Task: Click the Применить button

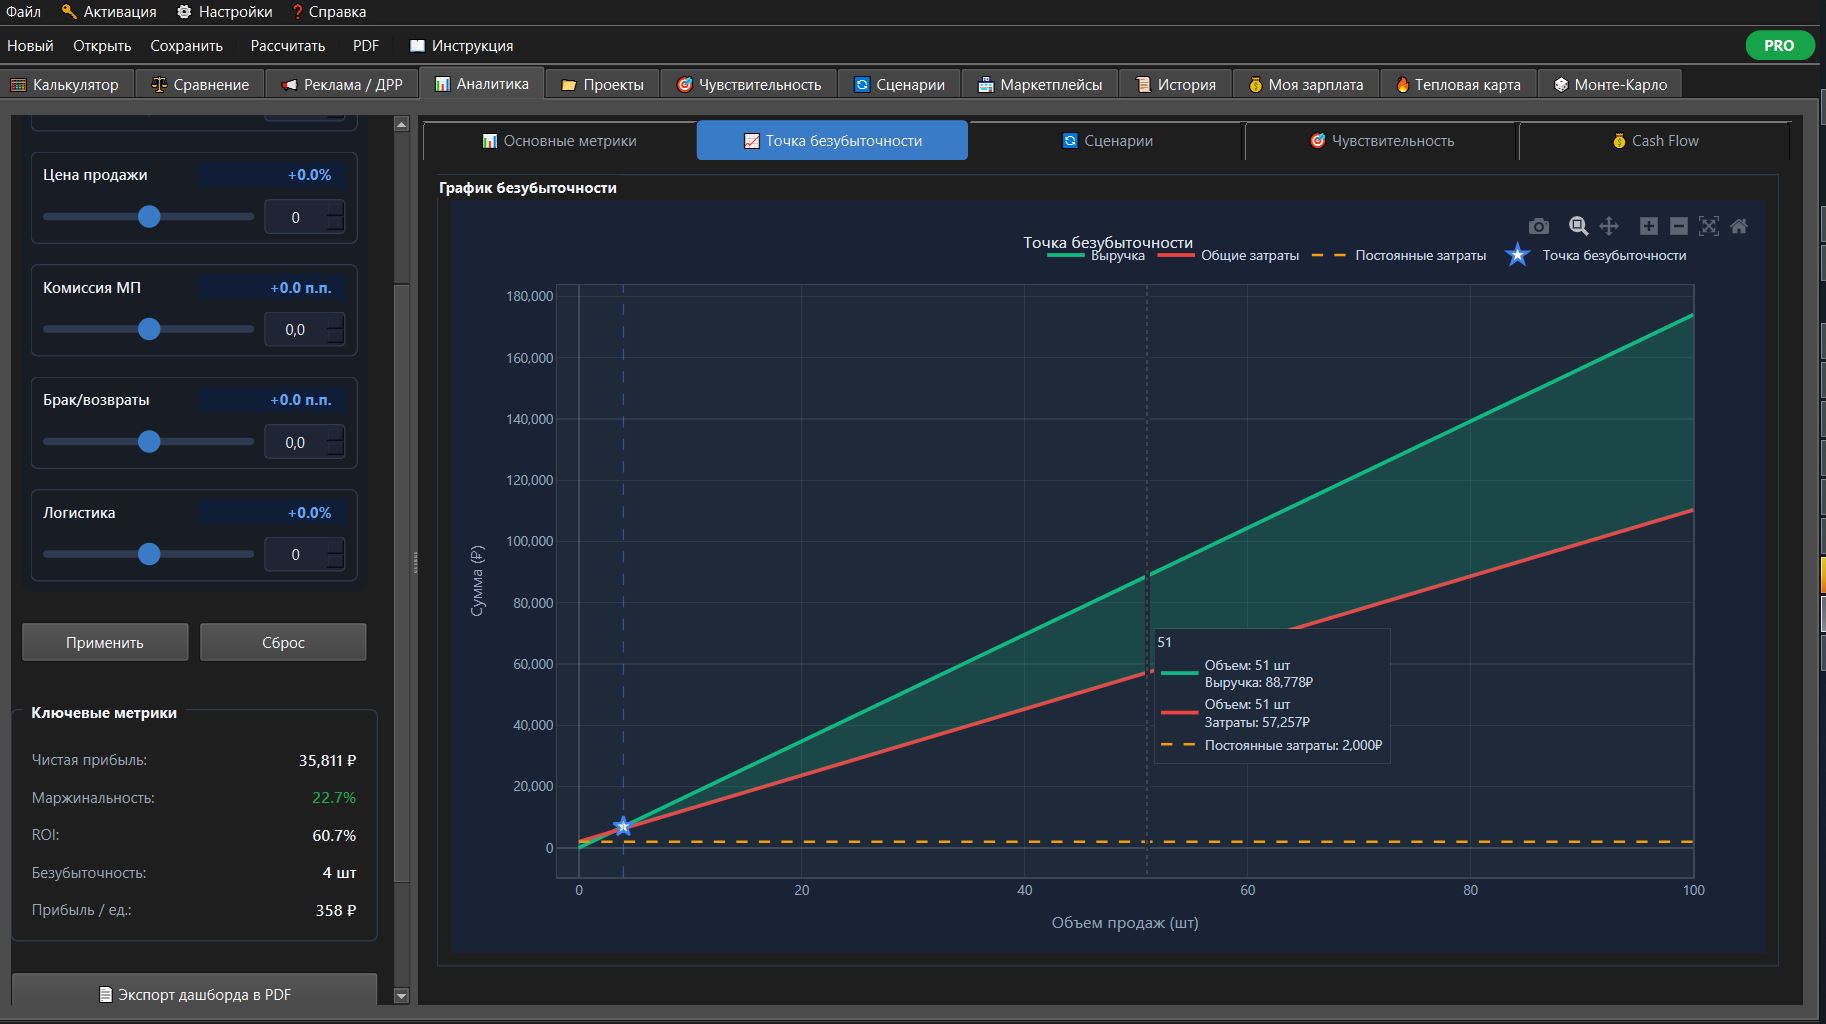Action: pos(105,642)
